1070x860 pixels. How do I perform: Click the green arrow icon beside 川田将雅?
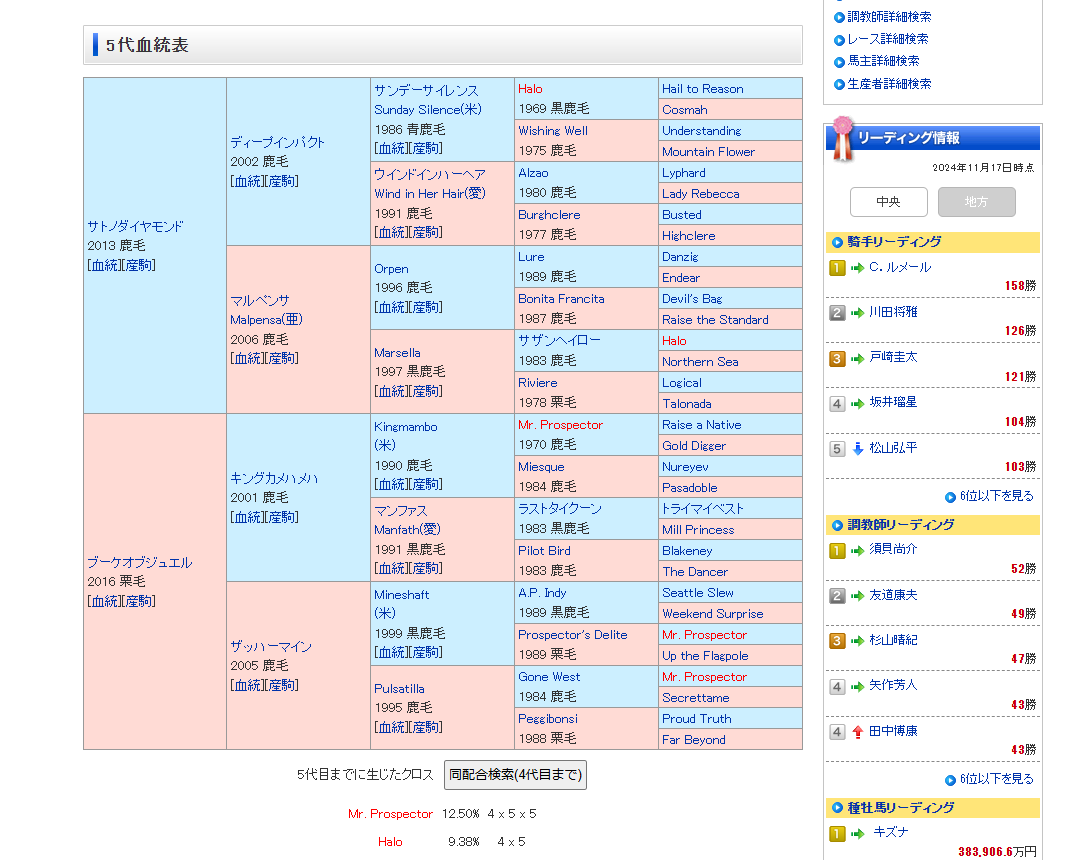[x=857, y=313]
